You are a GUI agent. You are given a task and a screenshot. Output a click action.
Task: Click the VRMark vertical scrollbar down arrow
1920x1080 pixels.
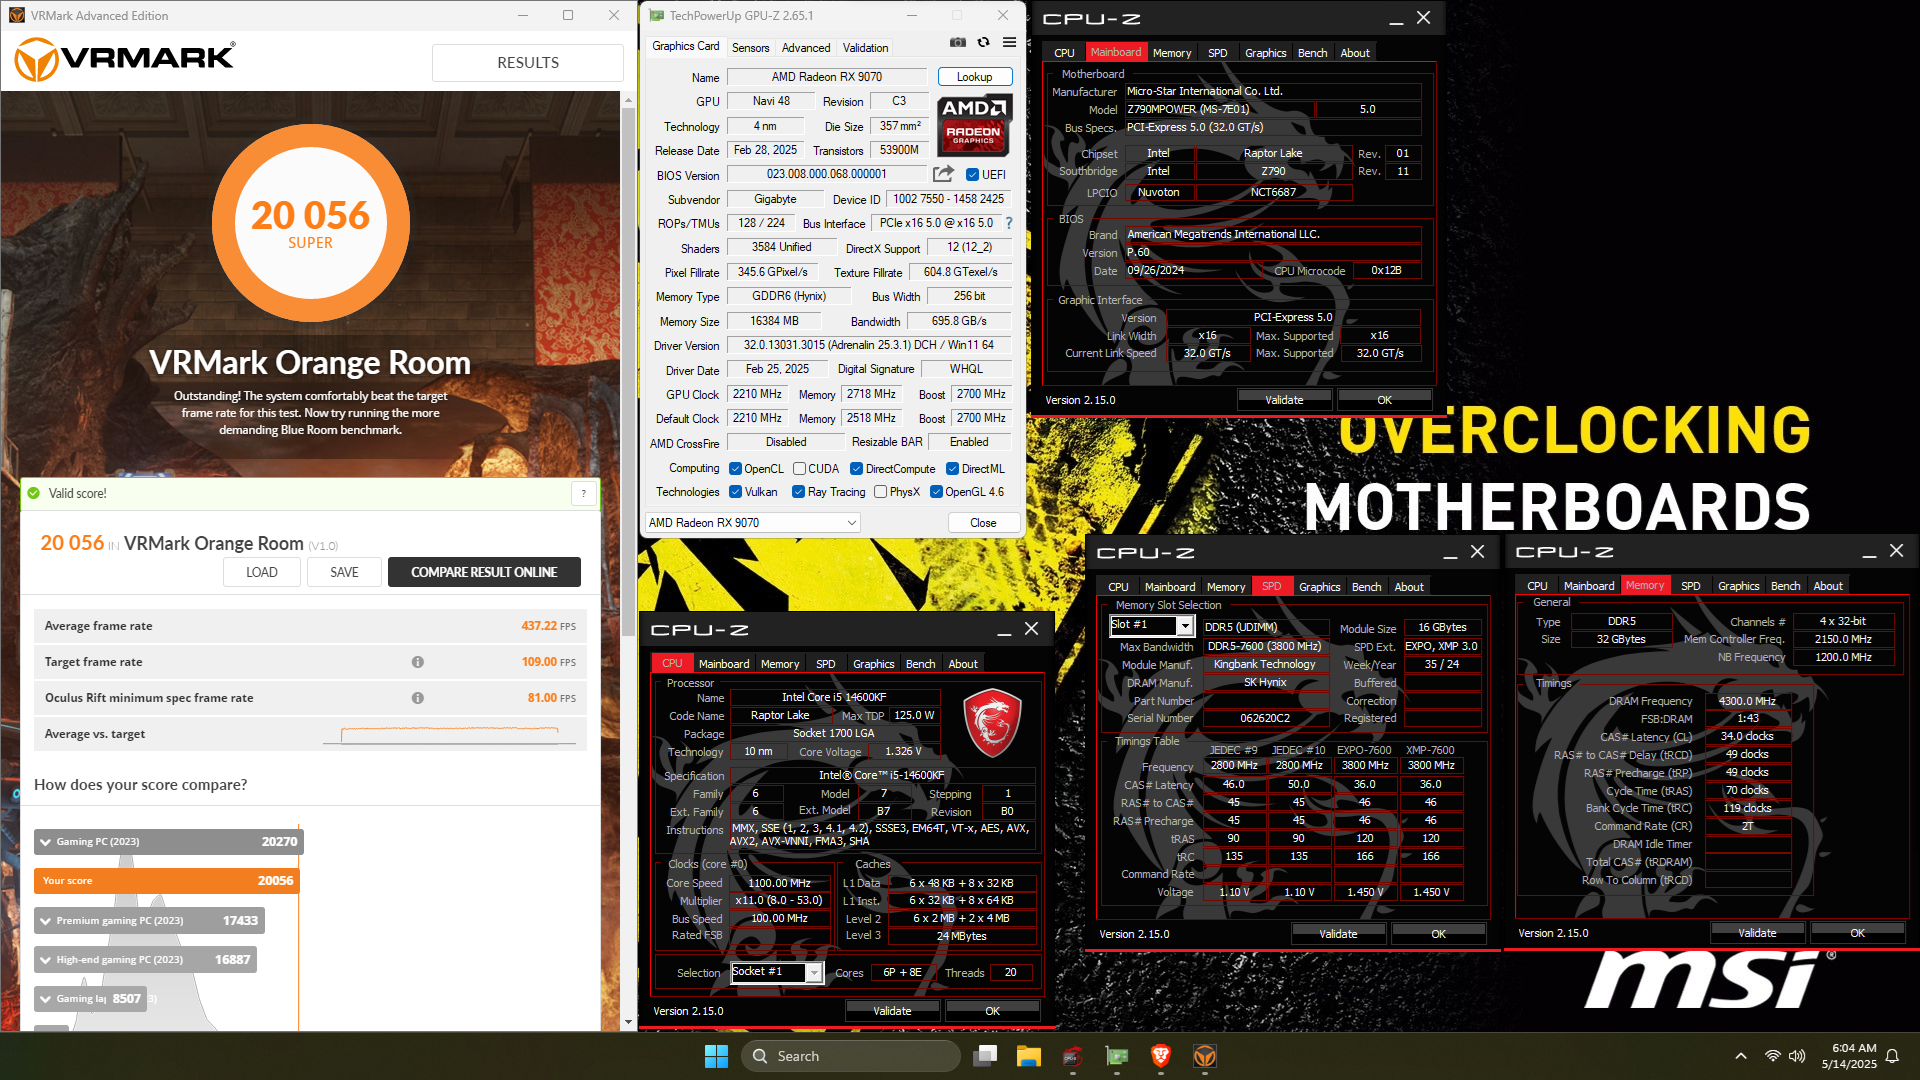(628, 1022)
